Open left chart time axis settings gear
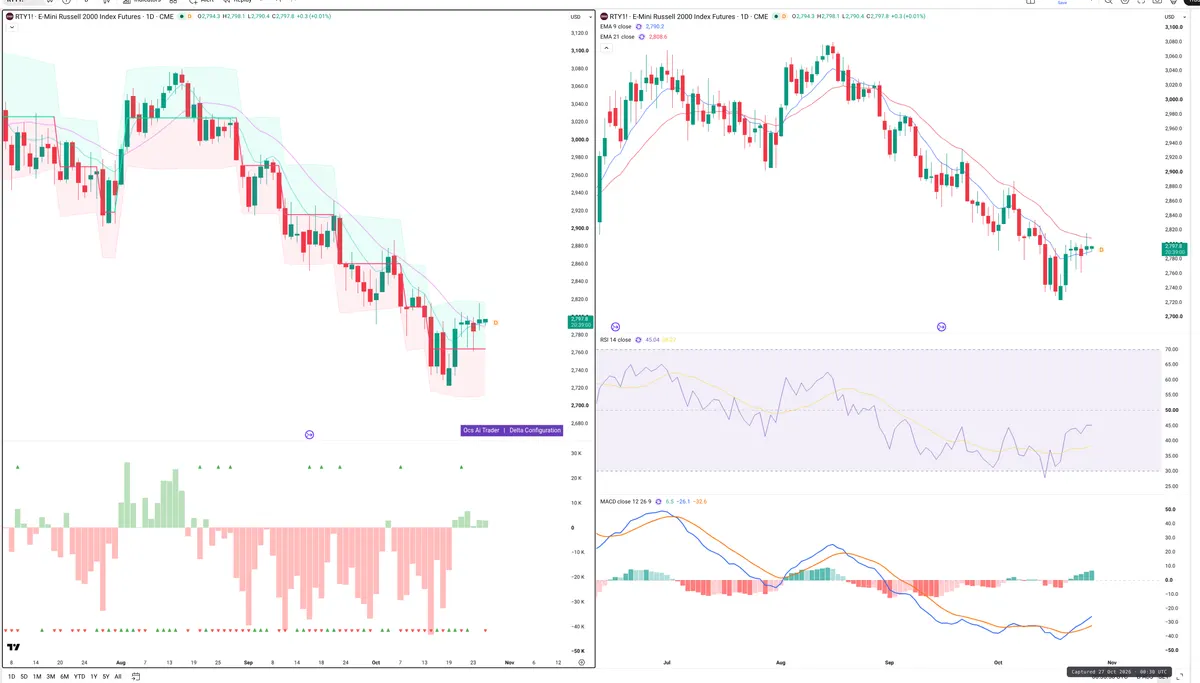Screen dimensions: 1200x683 (x=581, y=663)
